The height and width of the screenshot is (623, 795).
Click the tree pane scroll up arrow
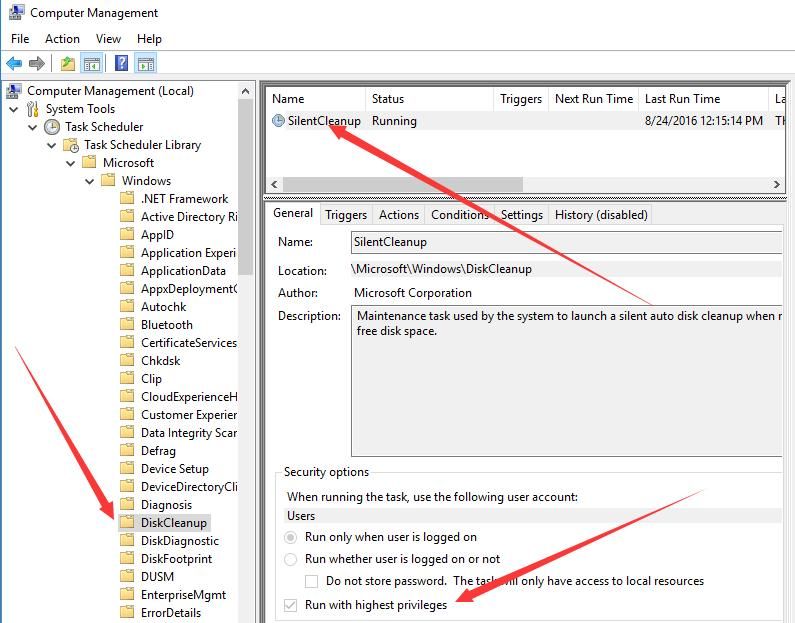245,91
